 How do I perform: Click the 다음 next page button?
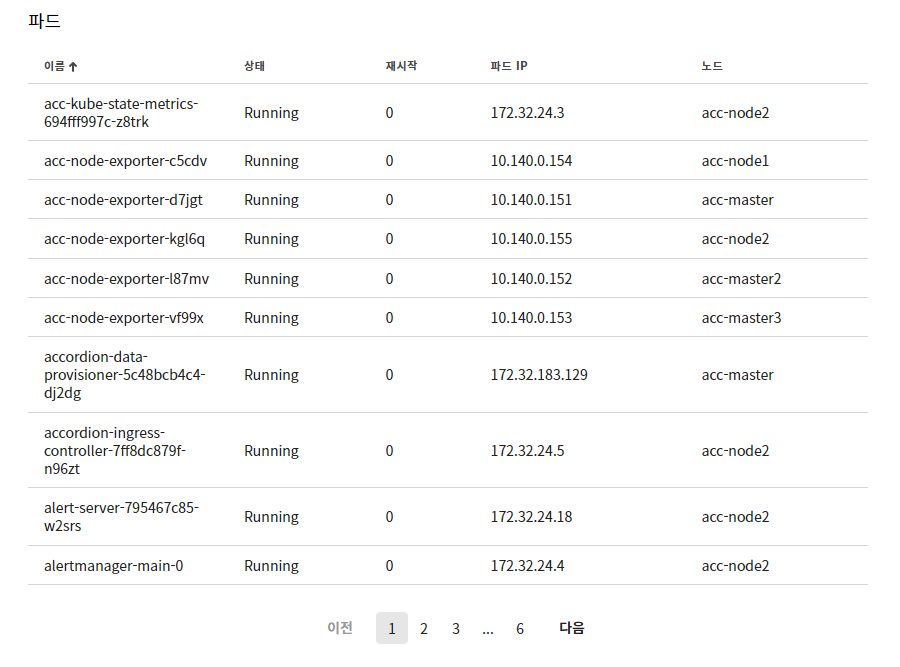pos(572,628)
